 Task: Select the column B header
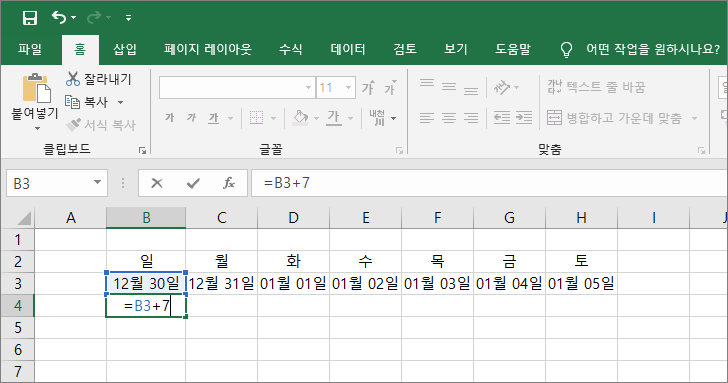(x=146, y=218)
